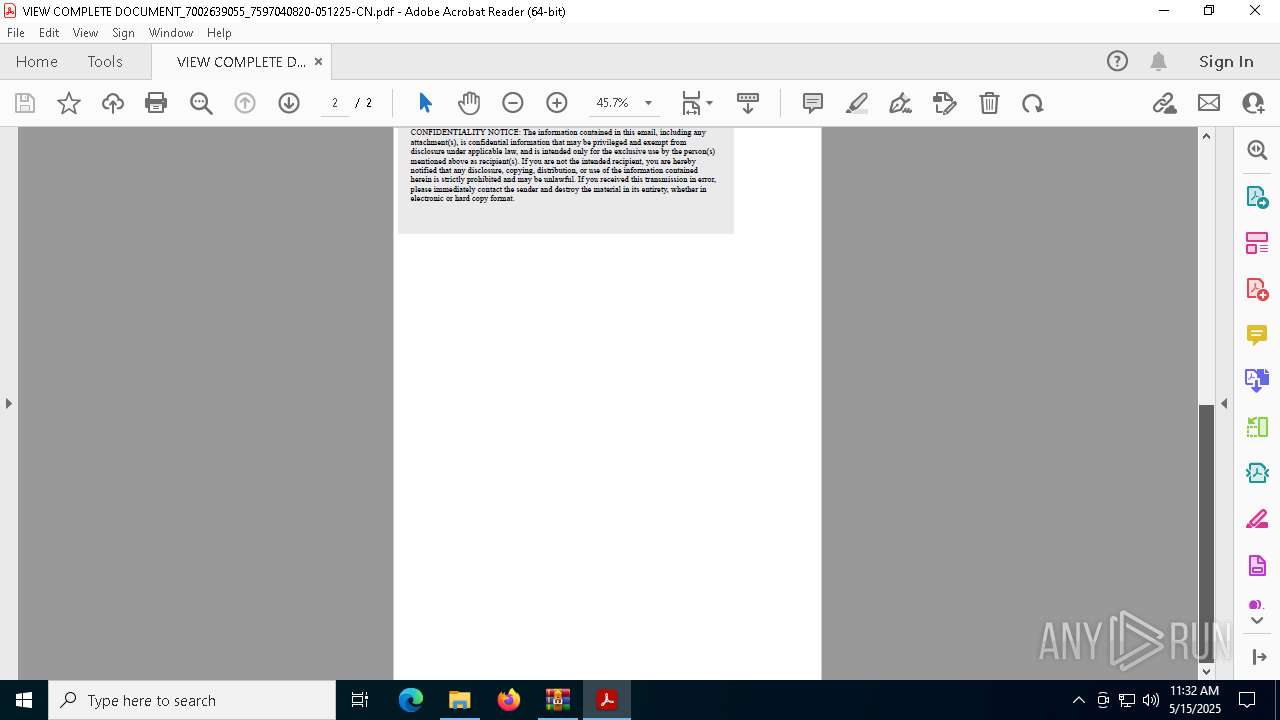The height and width of the screenshot is (720, 1280).
Task: Choose the arrow Selection tool
Action: coord(425,103)
